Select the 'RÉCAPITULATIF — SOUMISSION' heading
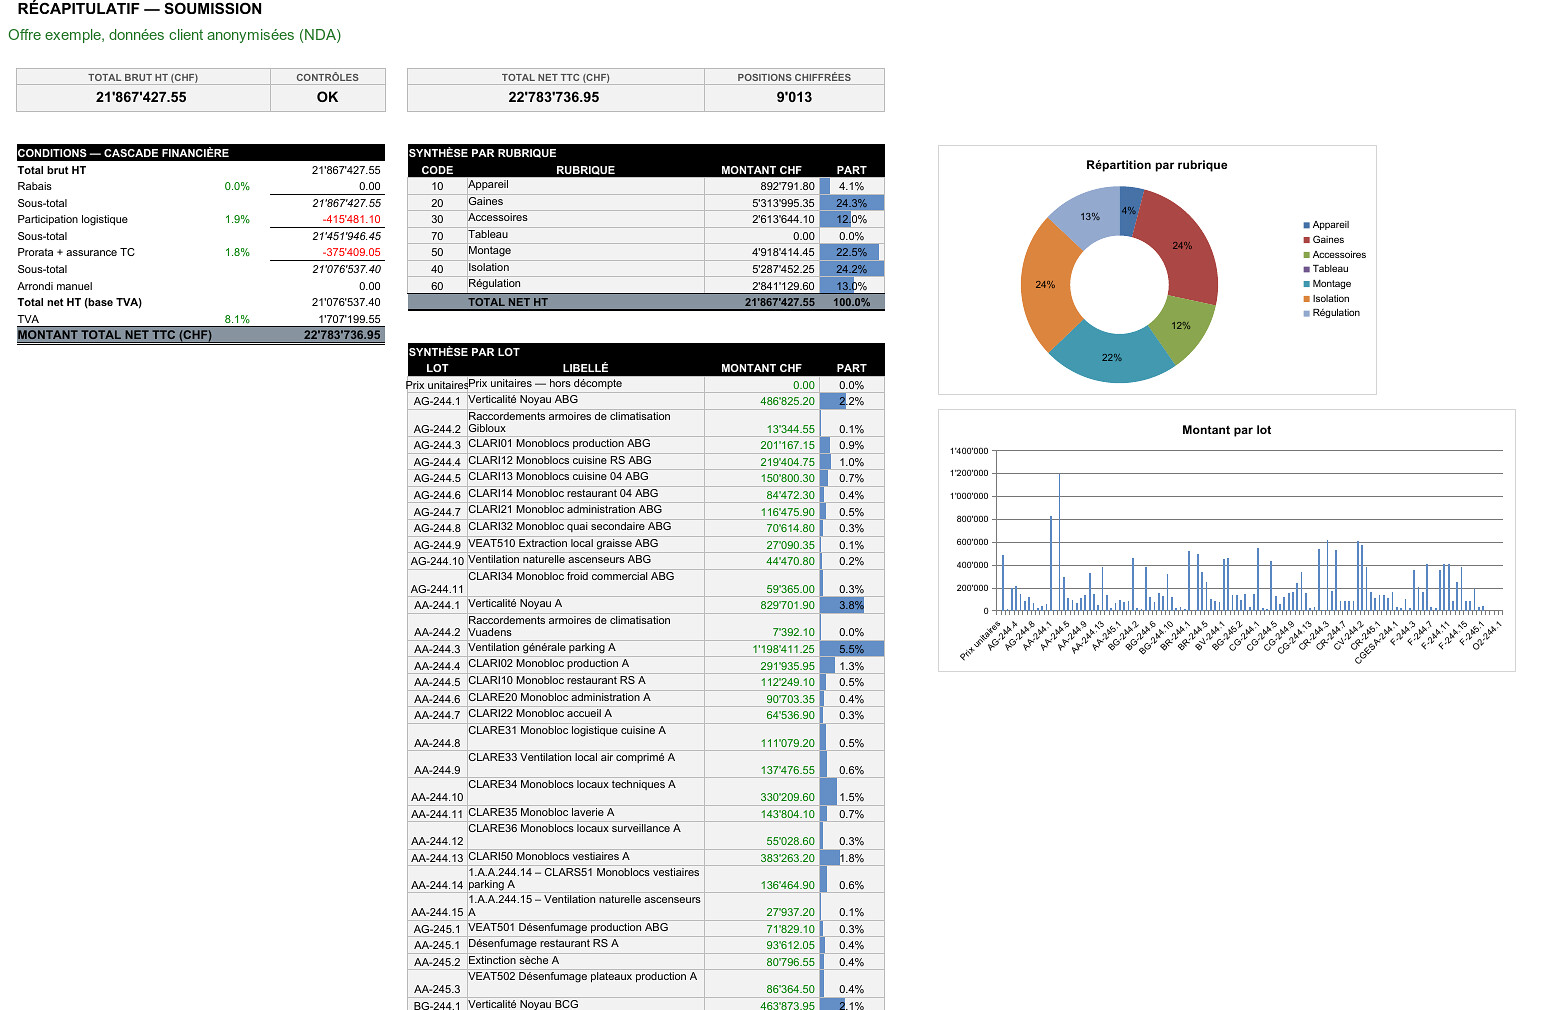 tap(140, 9)
